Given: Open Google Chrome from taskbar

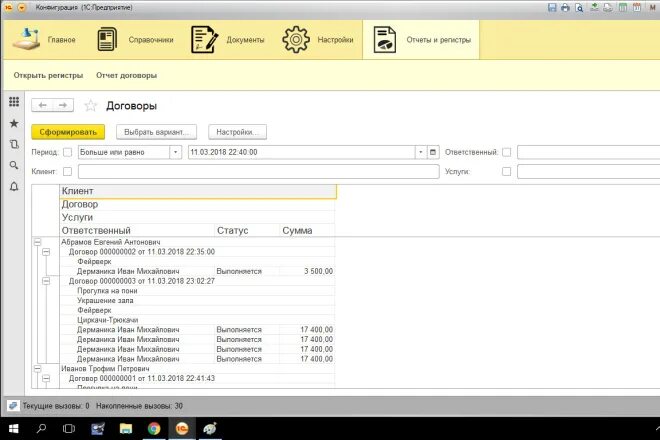Looking at the screenshot, I should pos(154,429).
